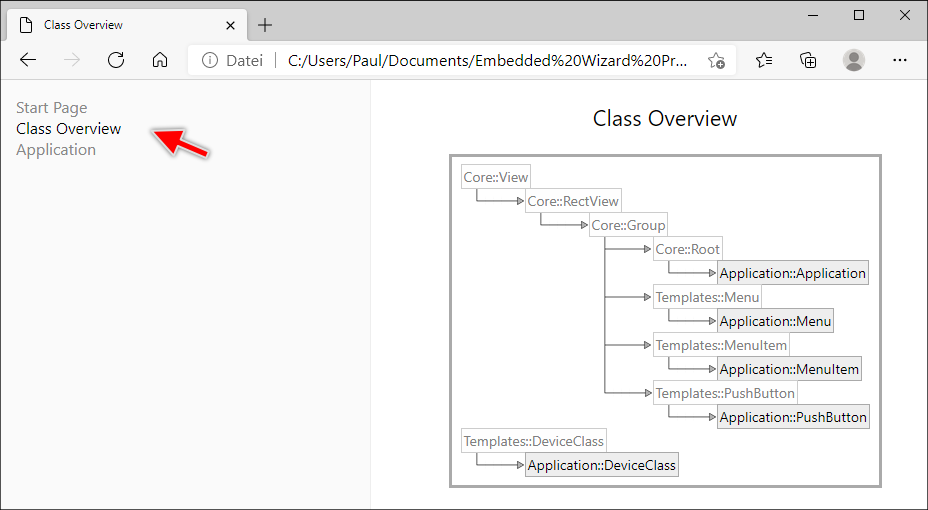Open the user profile avatar icon
Image resolution: width=928 pixels, height=510 pixels.
pos(854,60)
